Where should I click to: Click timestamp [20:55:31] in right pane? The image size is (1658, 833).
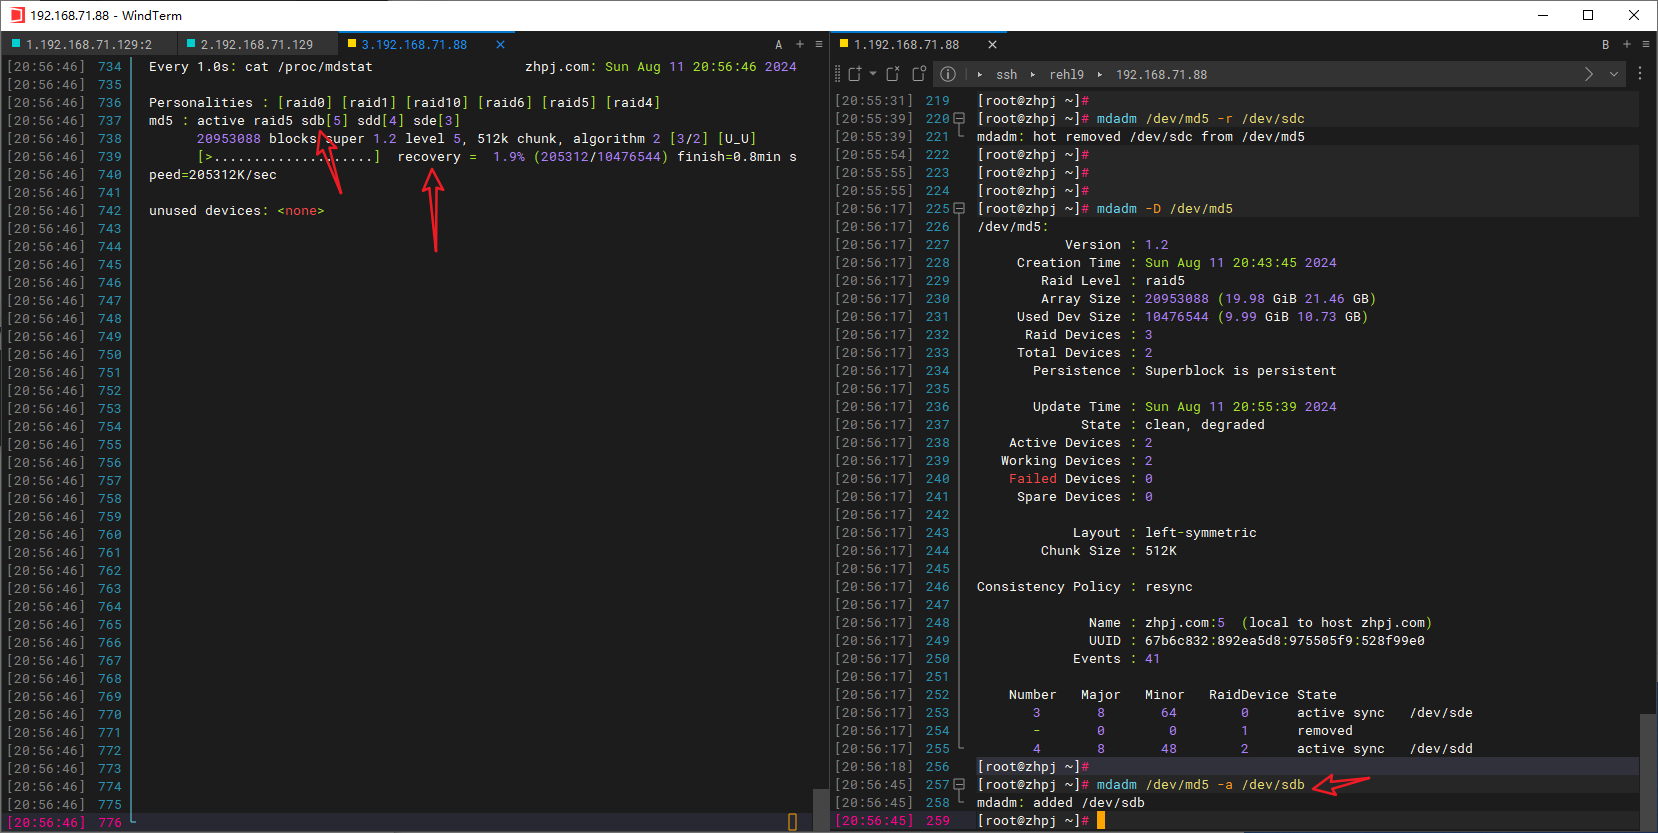874,101
